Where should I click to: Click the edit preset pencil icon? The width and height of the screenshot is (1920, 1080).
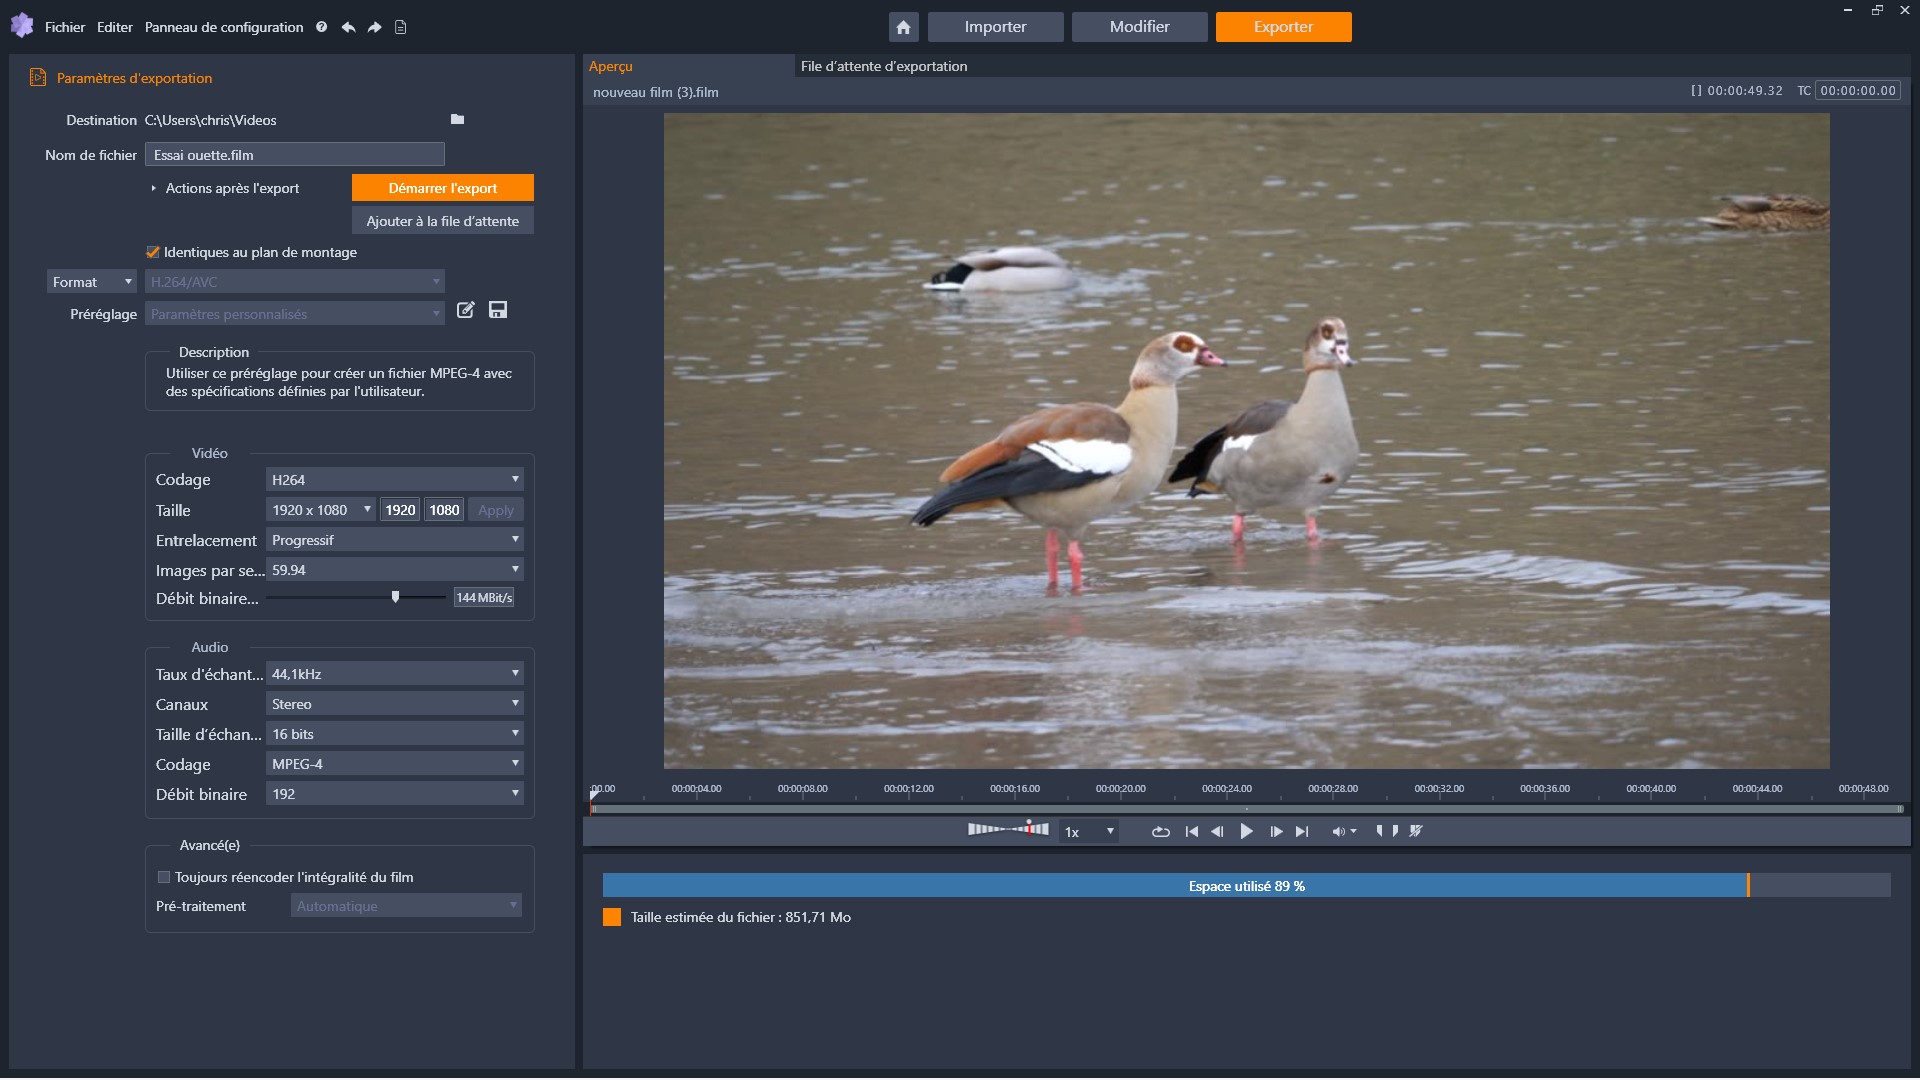465,310
